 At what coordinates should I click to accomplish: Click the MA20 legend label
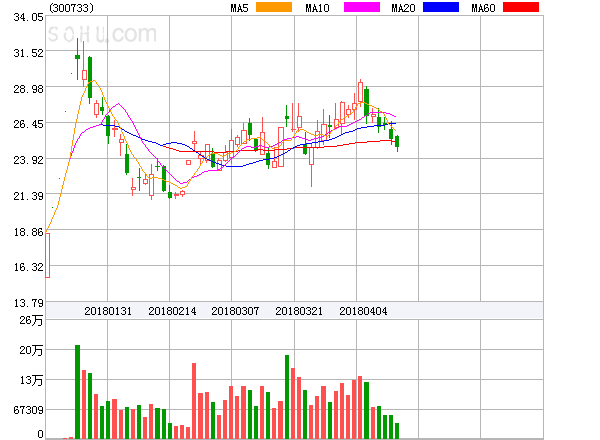(x=403, y=8)
